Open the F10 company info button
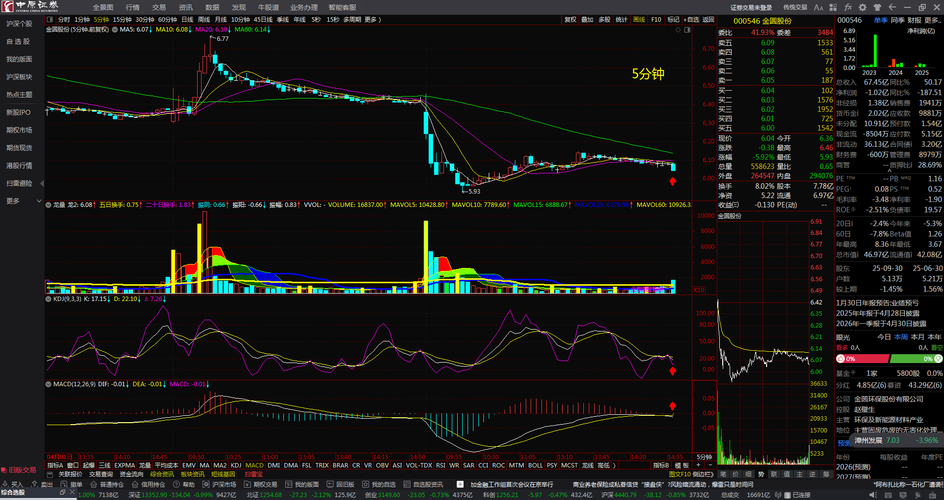 [656, 19]
